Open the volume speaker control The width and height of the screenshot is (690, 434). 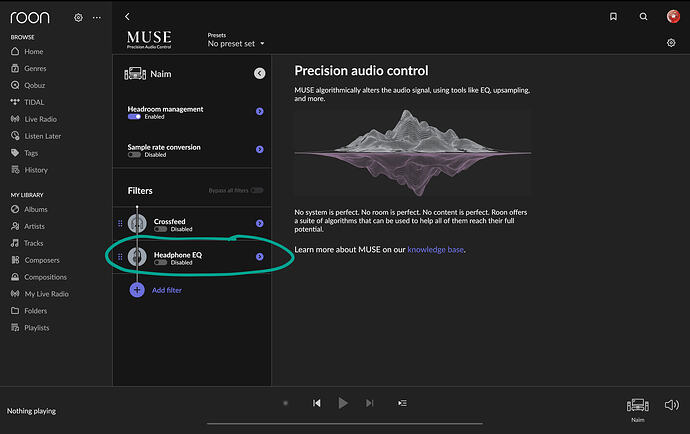[x=672, y=405]
